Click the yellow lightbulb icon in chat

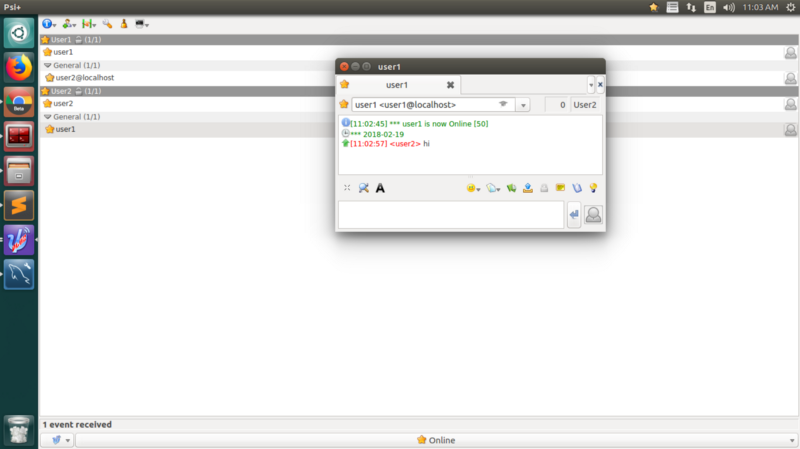click(593, 188)
